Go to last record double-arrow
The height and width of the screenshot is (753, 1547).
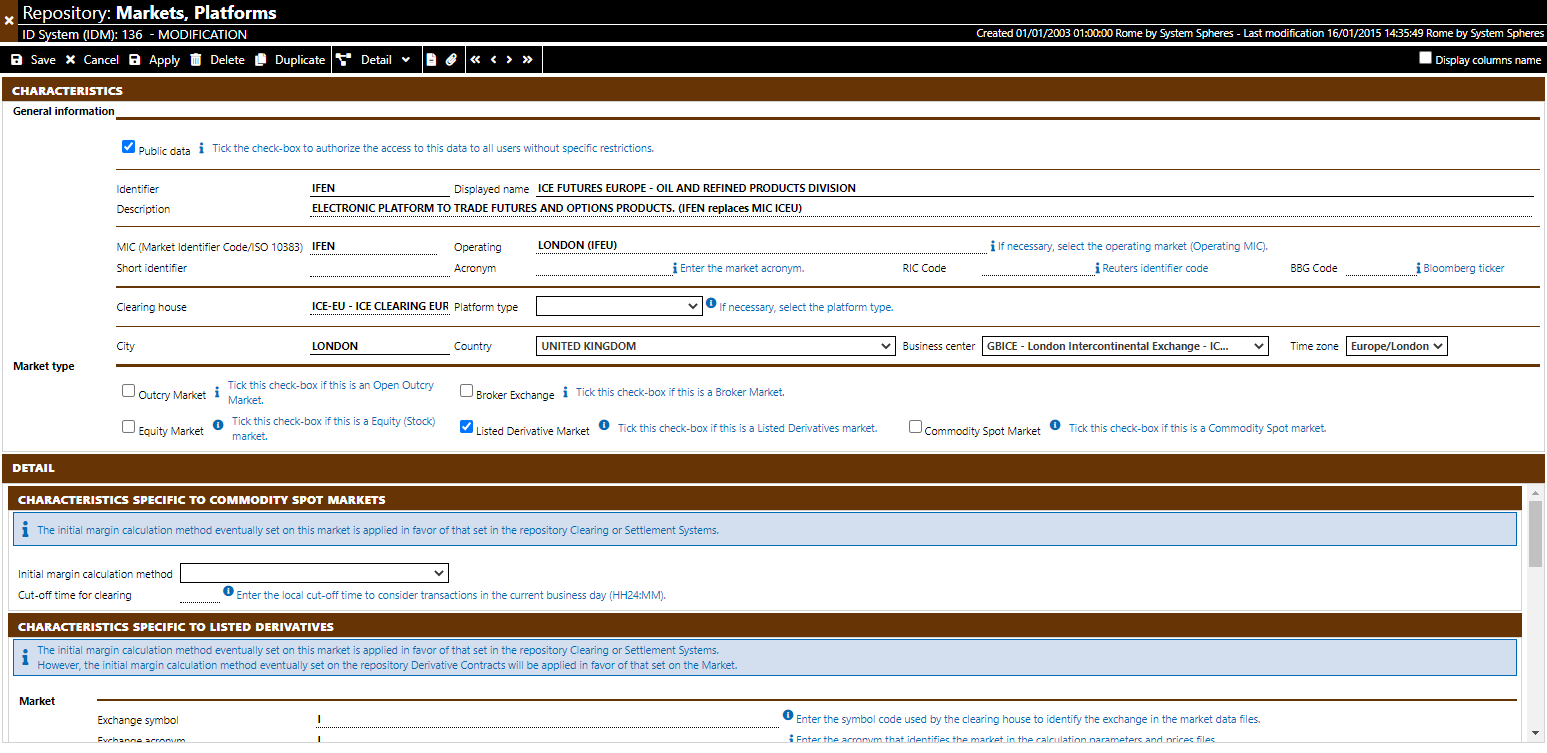pos(527,60)
